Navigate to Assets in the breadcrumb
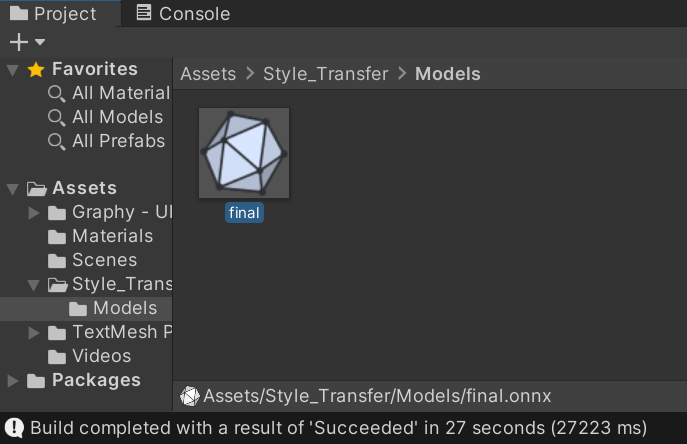Viewport: 687px width, 444px height. [208, 74]
